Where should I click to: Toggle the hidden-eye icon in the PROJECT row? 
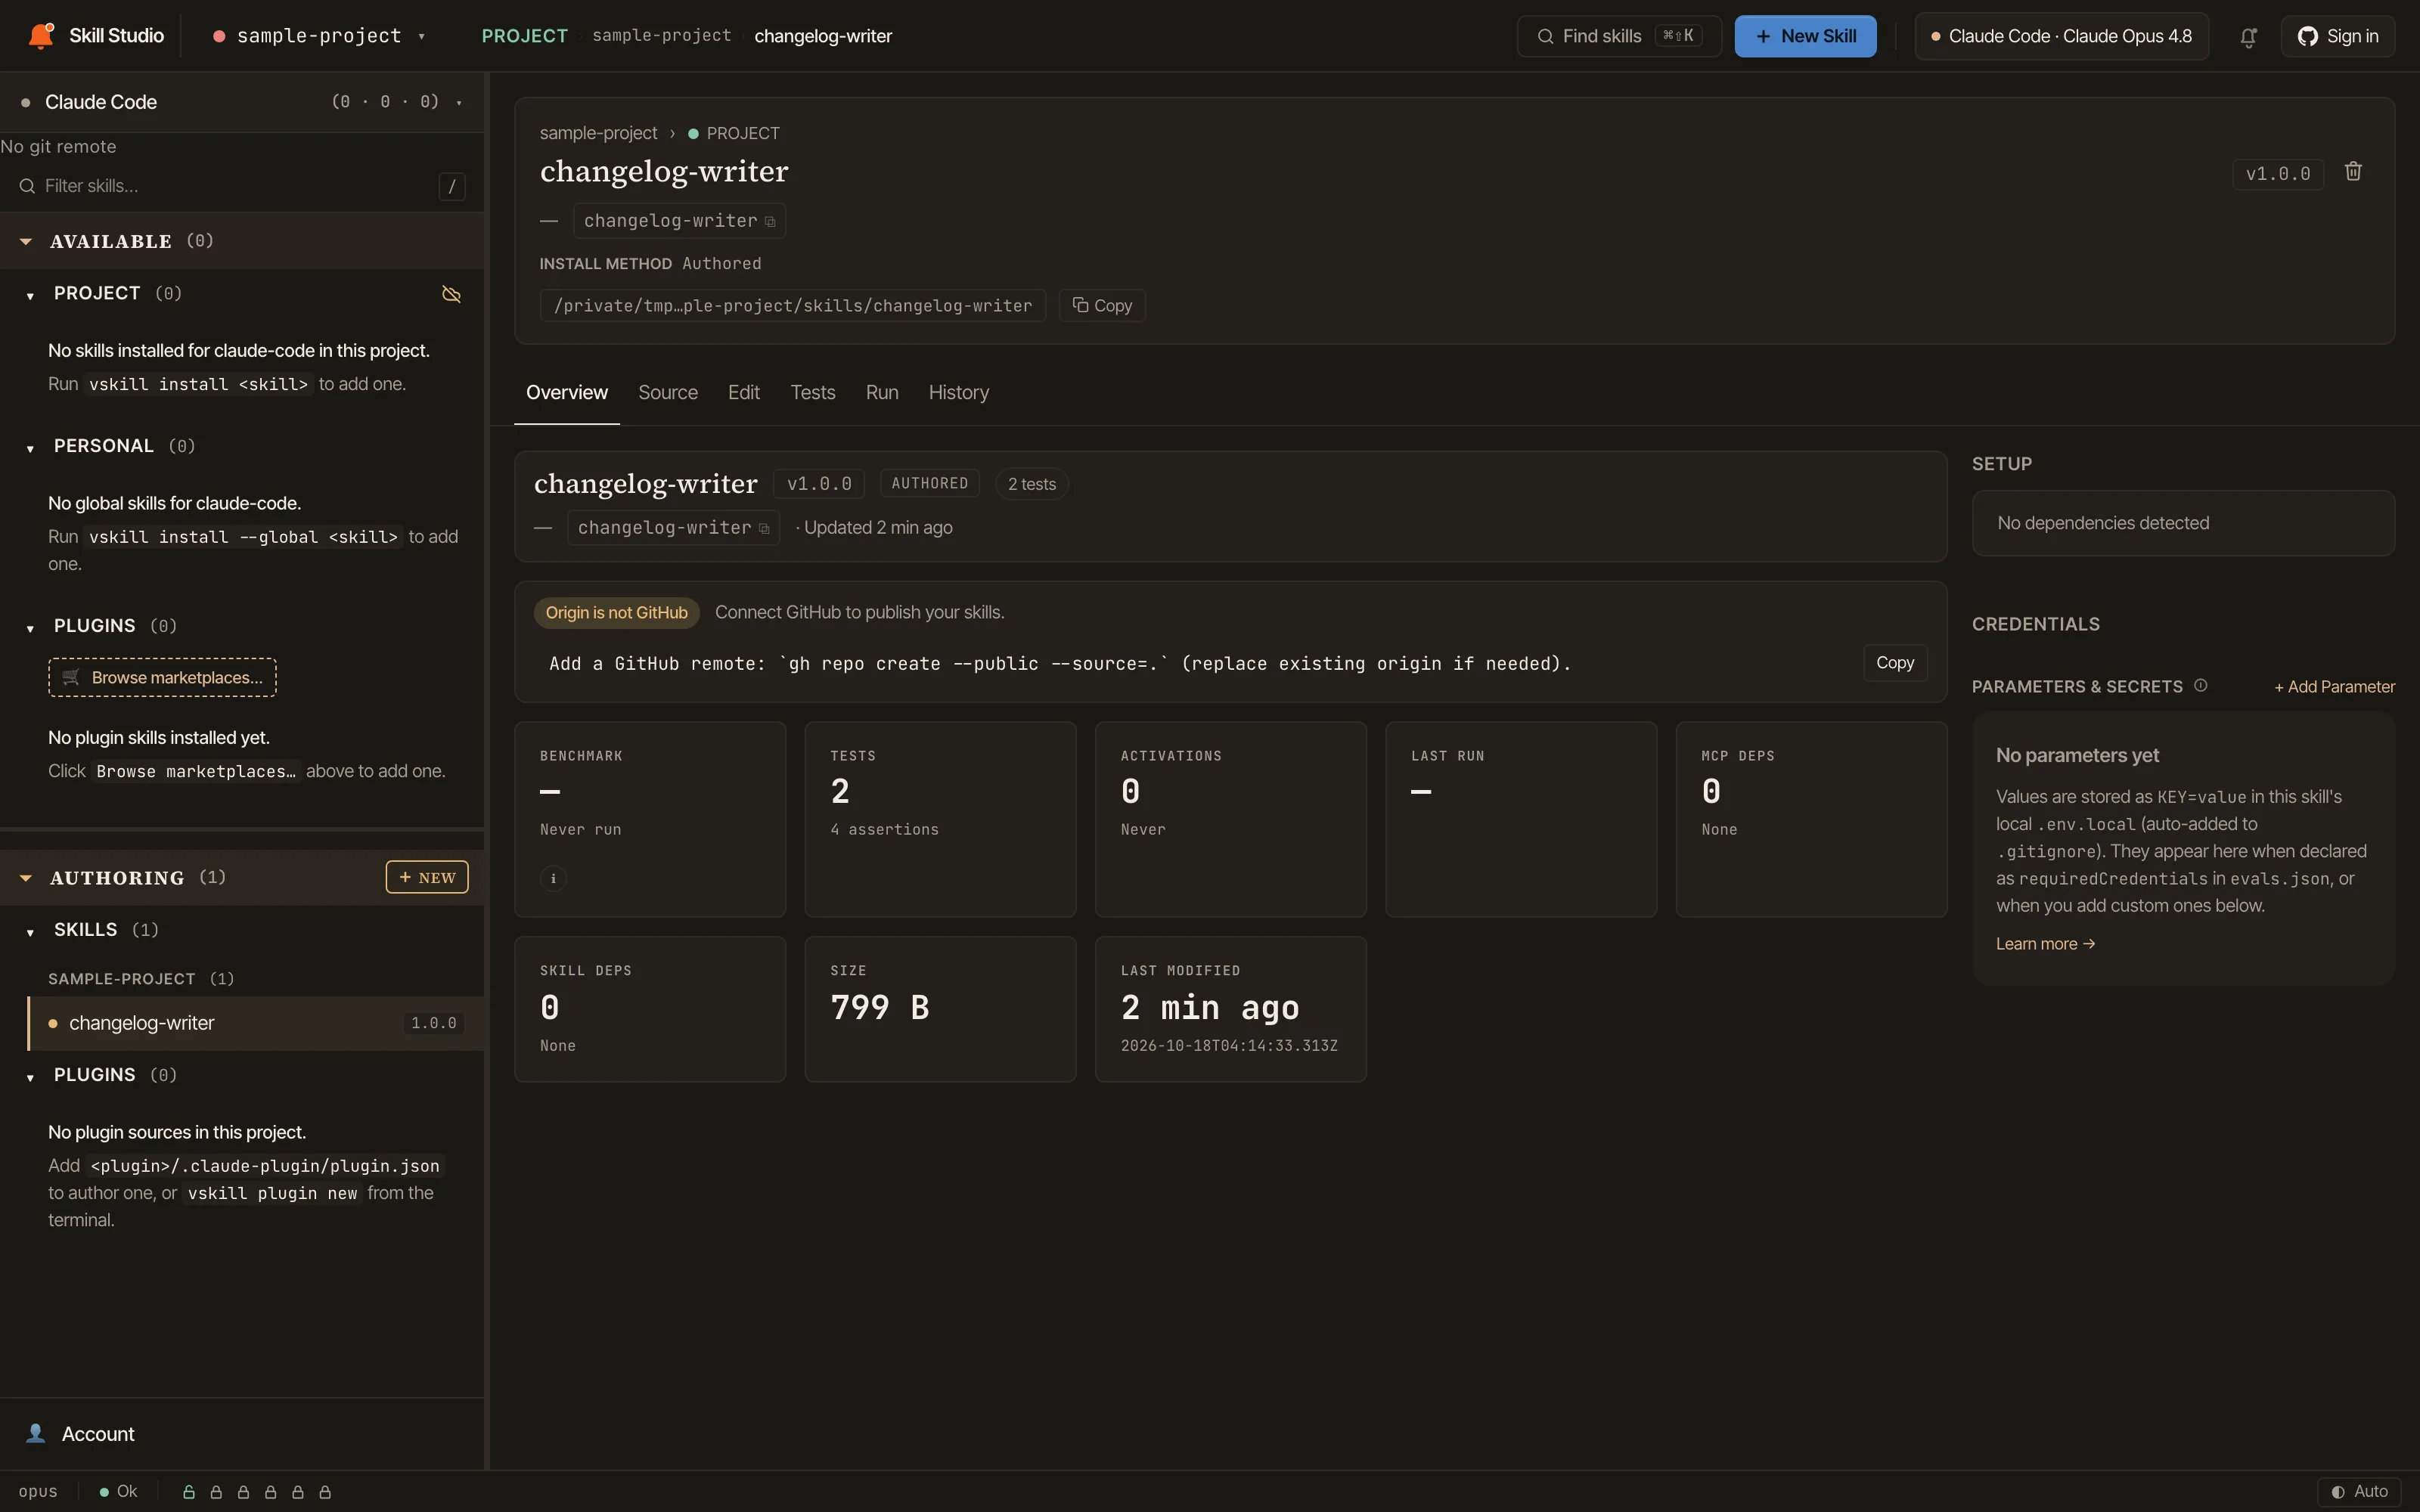(451, 294)
